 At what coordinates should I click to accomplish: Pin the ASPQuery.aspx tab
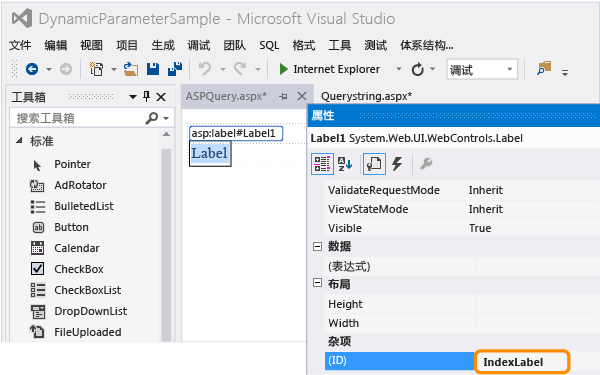click(x=283, y=96)
